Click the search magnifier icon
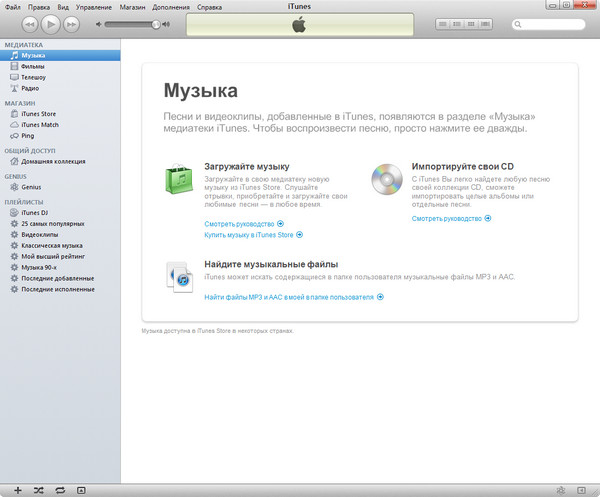 [518, 24]
